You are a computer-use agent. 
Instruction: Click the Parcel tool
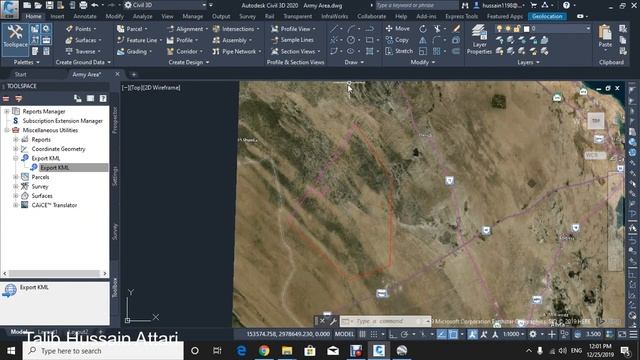[132, 29]
